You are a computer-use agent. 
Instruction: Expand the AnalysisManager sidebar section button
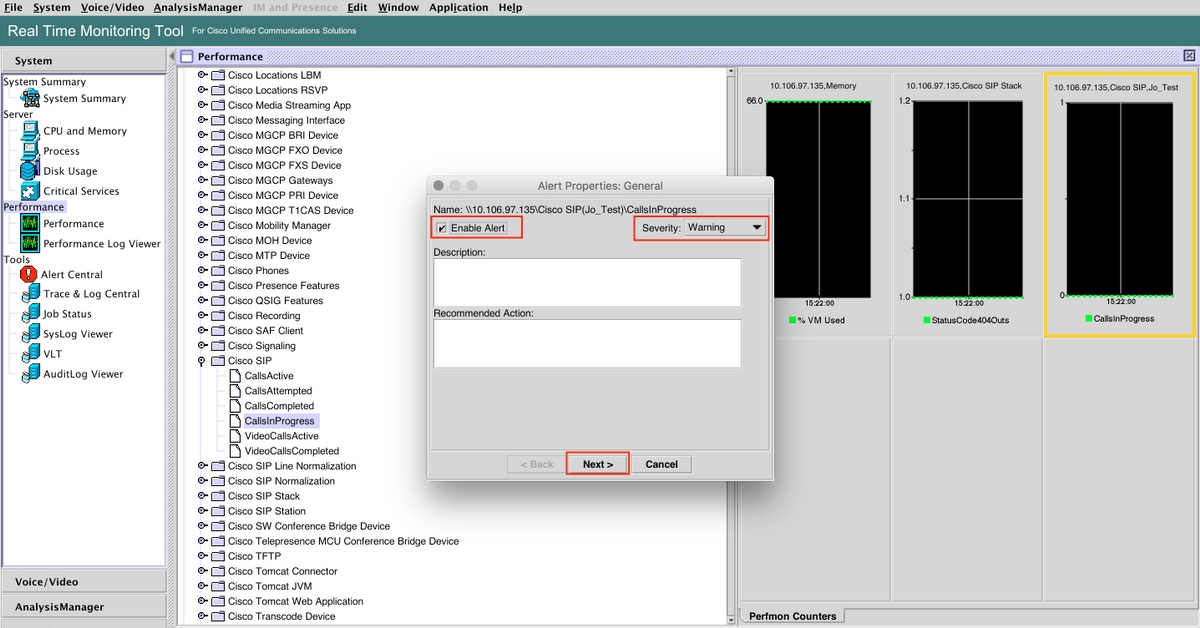click(x=83, y=606)
